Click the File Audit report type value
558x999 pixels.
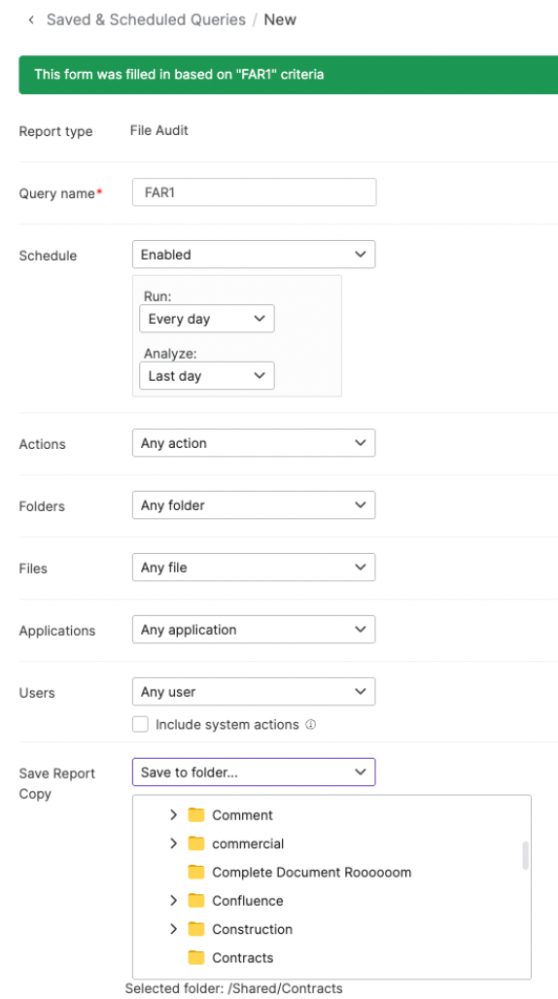[159, 131]
